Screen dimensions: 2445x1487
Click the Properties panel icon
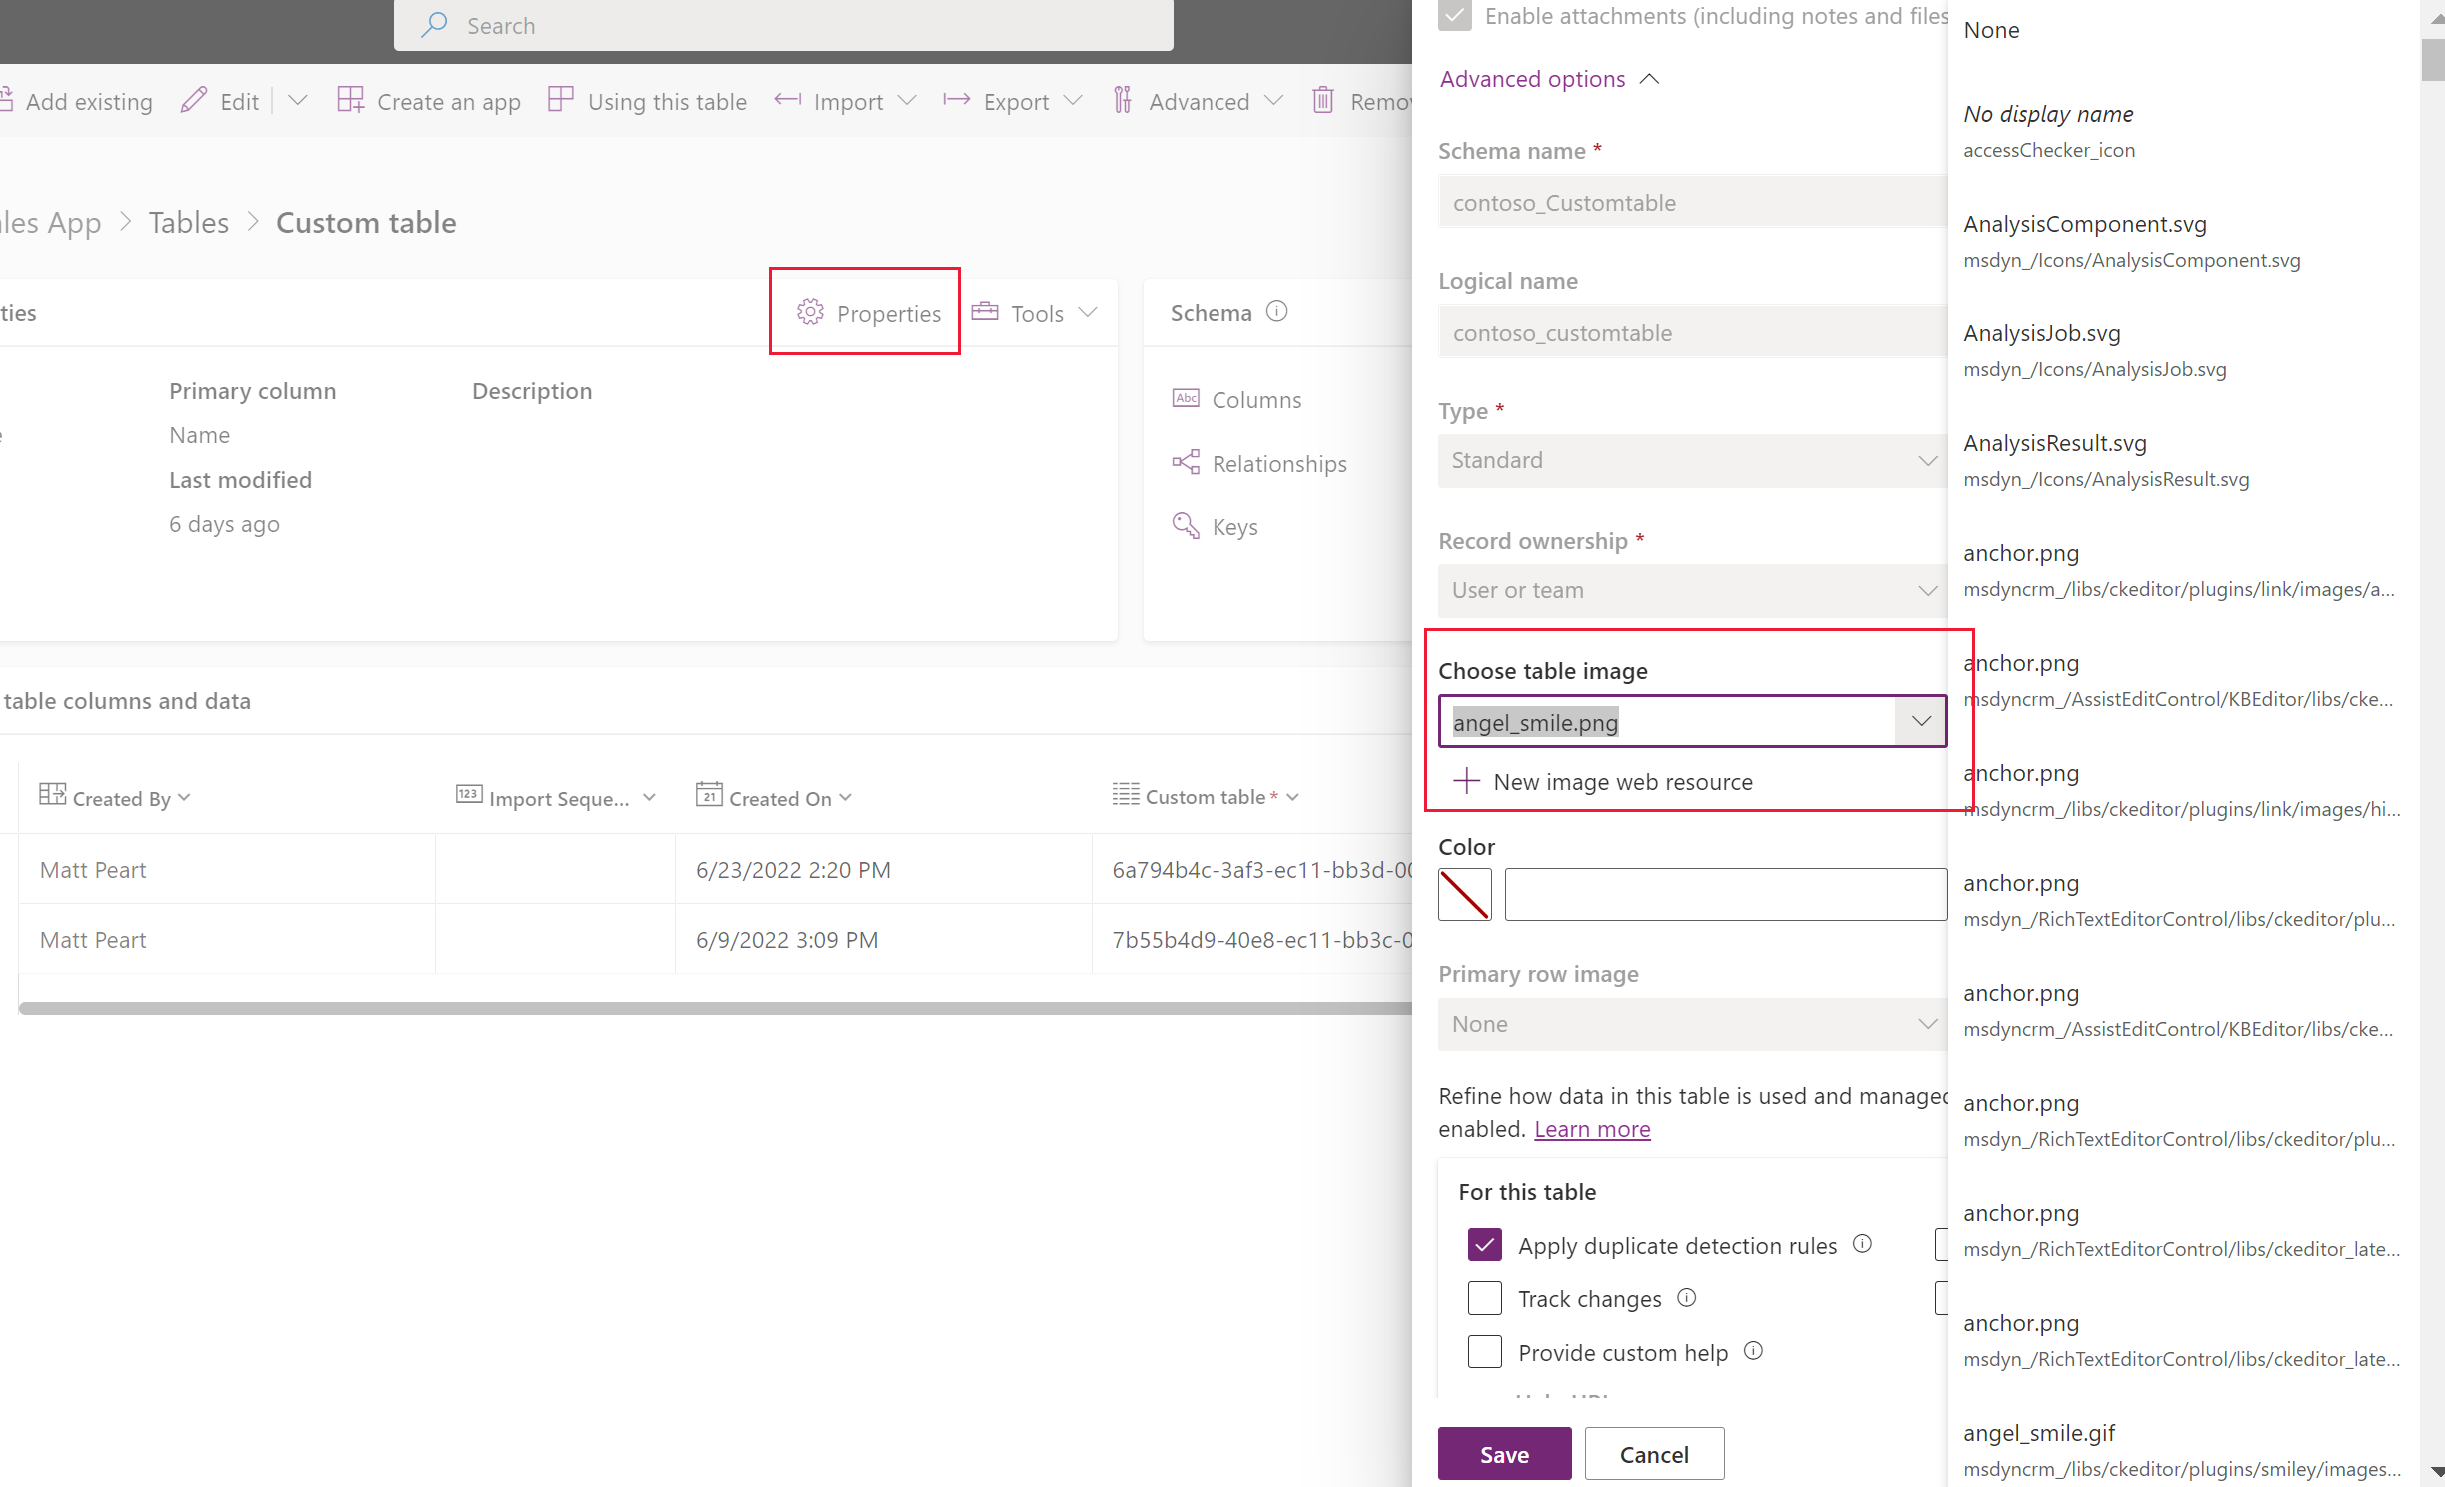pos(810,311)
